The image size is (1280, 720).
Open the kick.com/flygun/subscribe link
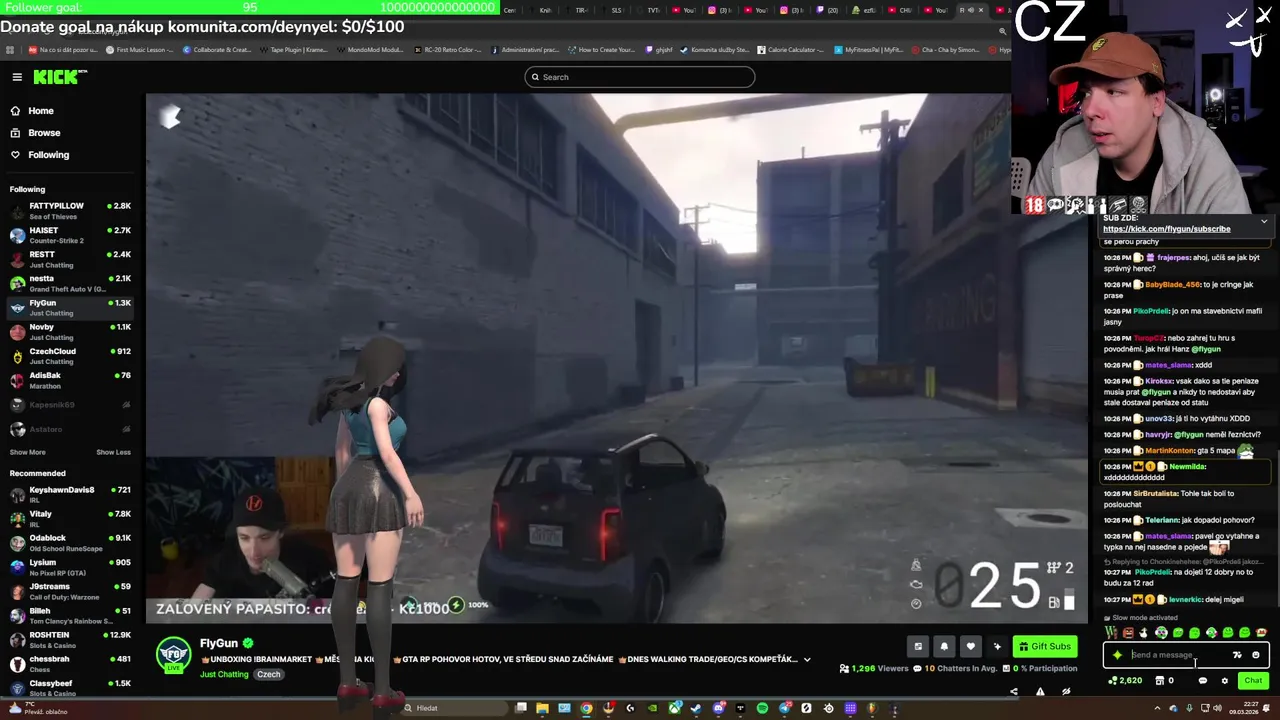click(x=1166, y=229)
